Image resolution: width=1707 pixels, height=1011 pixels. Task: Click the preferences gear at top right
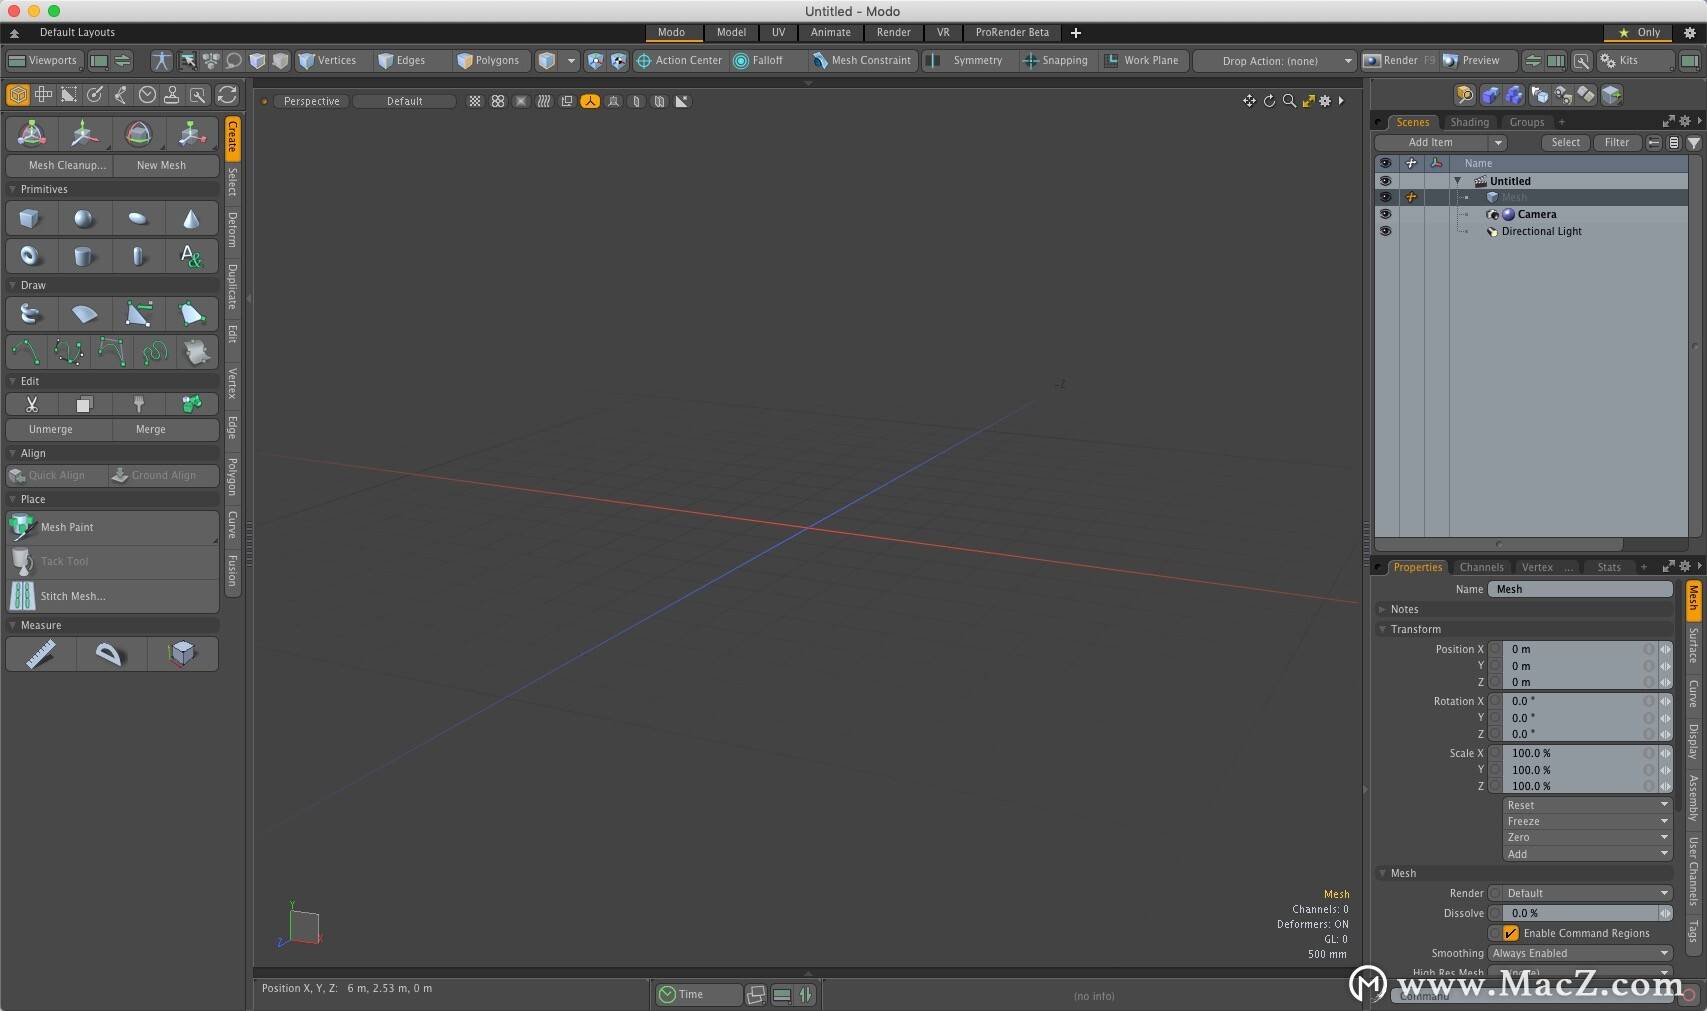click(1690, 32)
